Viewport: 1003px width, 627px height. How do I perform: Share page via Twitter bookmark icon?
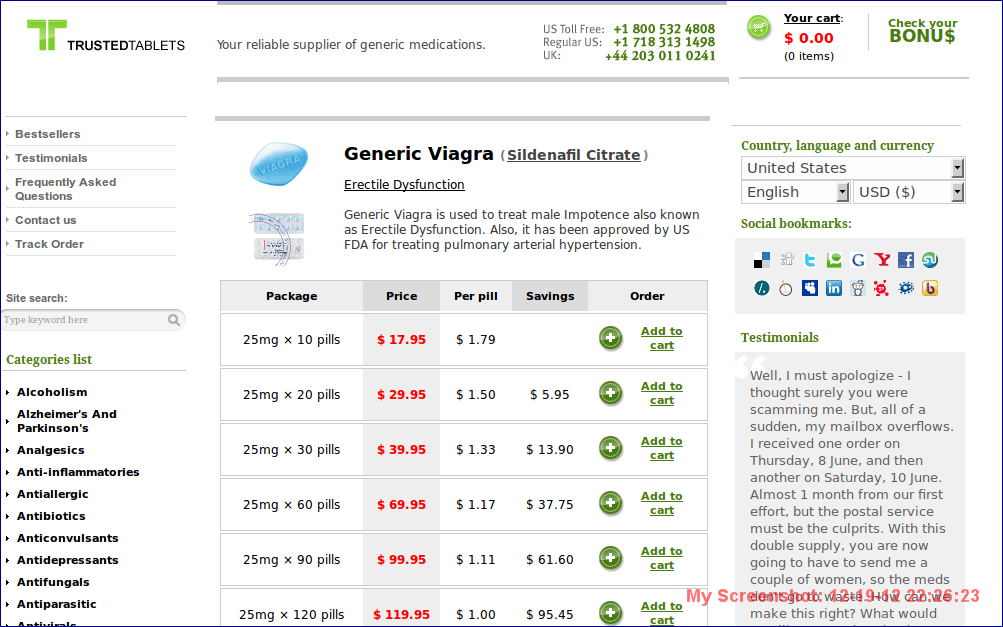tap(810, 260)
